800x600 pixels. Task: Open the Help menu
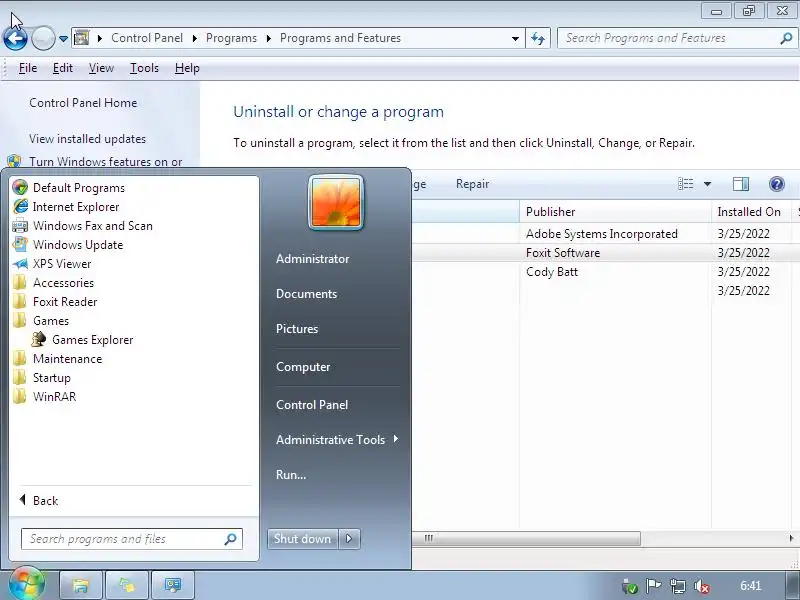click(x=187, y=68)
